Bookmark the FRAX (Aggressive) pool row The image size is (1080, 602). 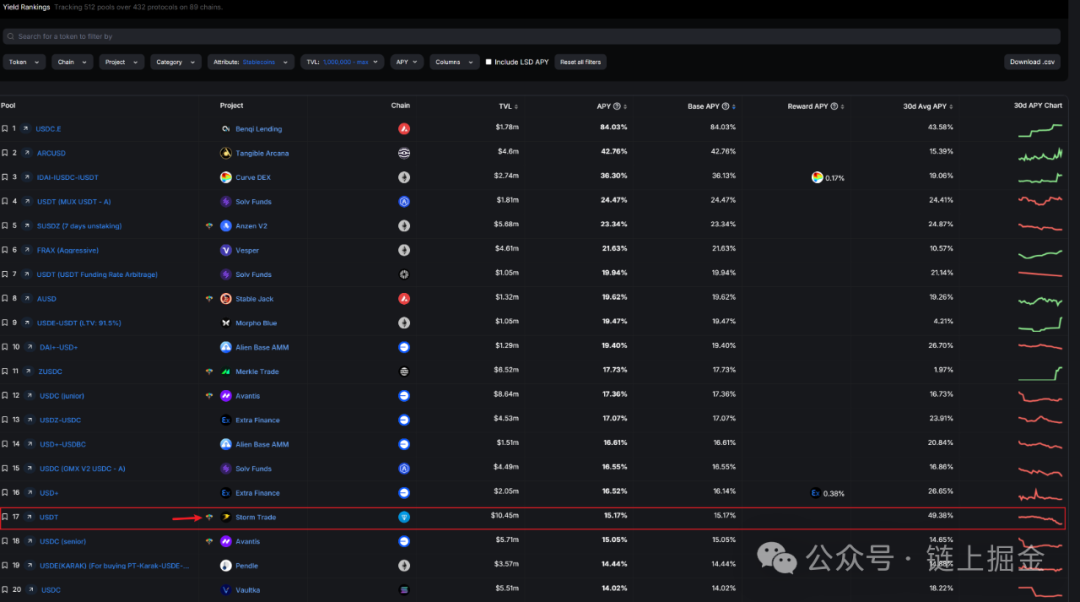tap(5, 250)
